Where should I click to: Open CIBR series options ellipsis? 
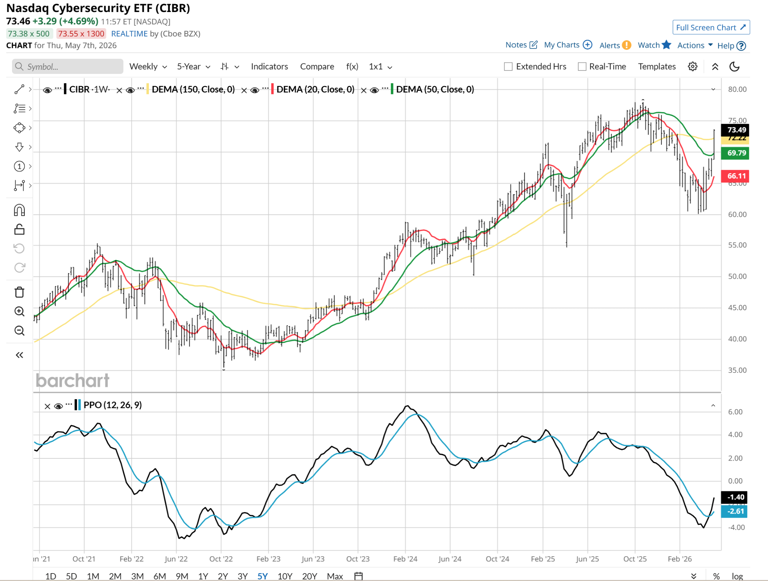pos(58,88)
